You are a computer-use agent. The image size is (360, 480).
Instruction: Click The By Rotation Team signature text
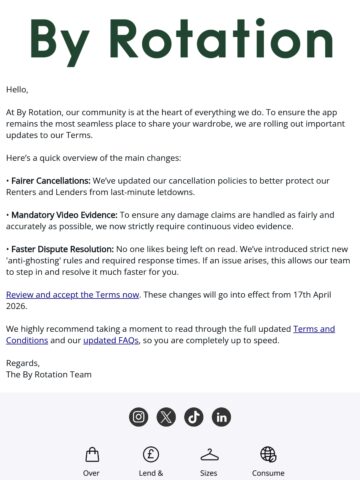tap(49, 375)
